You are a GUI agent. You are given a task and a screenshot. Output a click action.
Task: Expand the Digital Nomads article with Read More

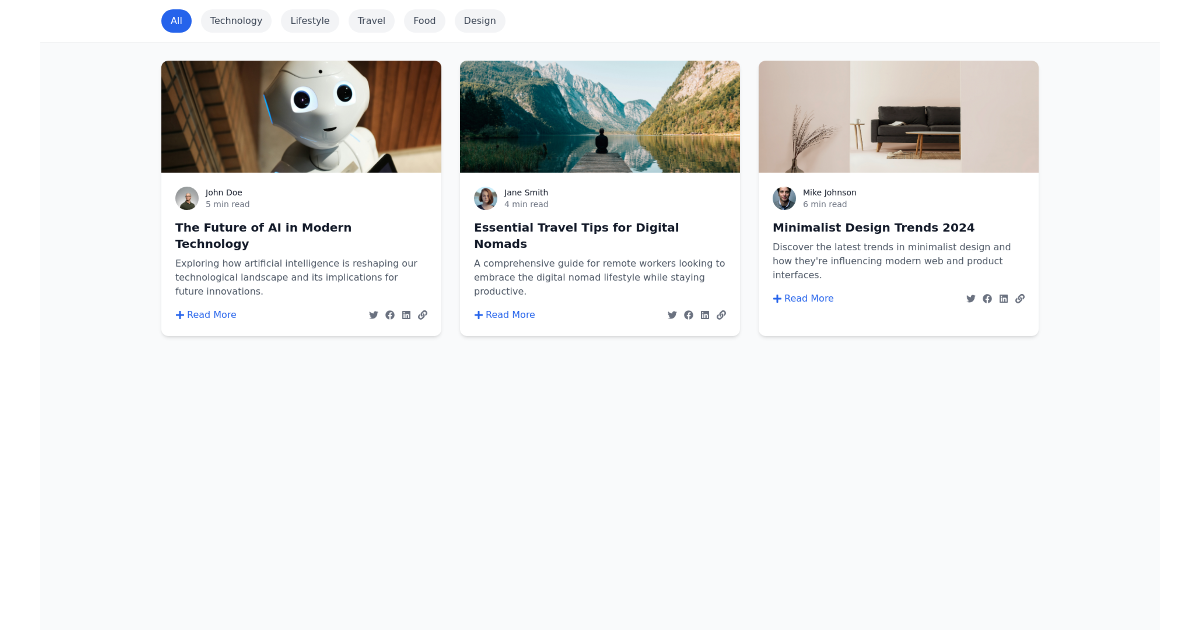click(x=504, y=314)
